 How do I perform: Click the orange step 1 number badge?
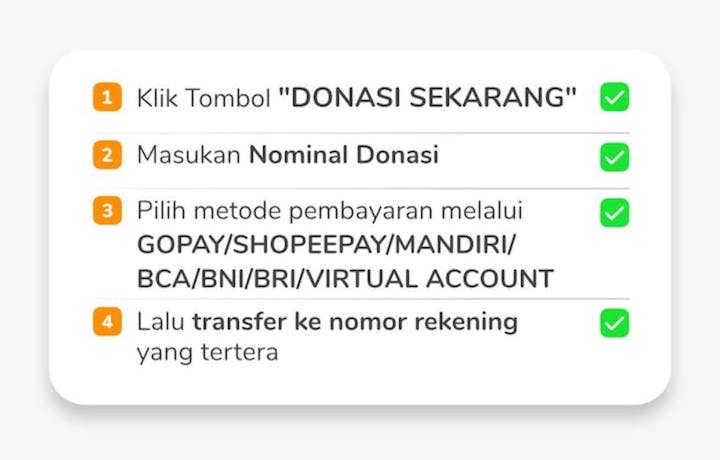coord(107,97)
